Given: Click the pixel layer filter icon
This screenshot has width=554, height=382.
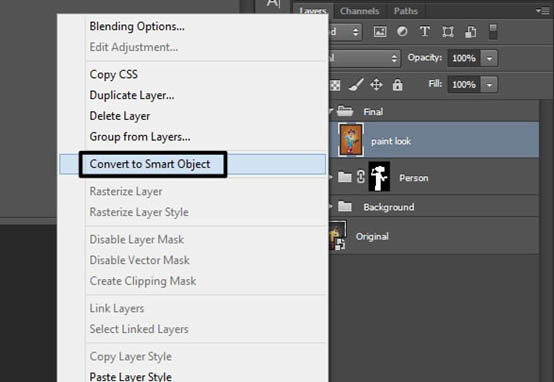Looking at the screenshot, I should pos(380,32).
